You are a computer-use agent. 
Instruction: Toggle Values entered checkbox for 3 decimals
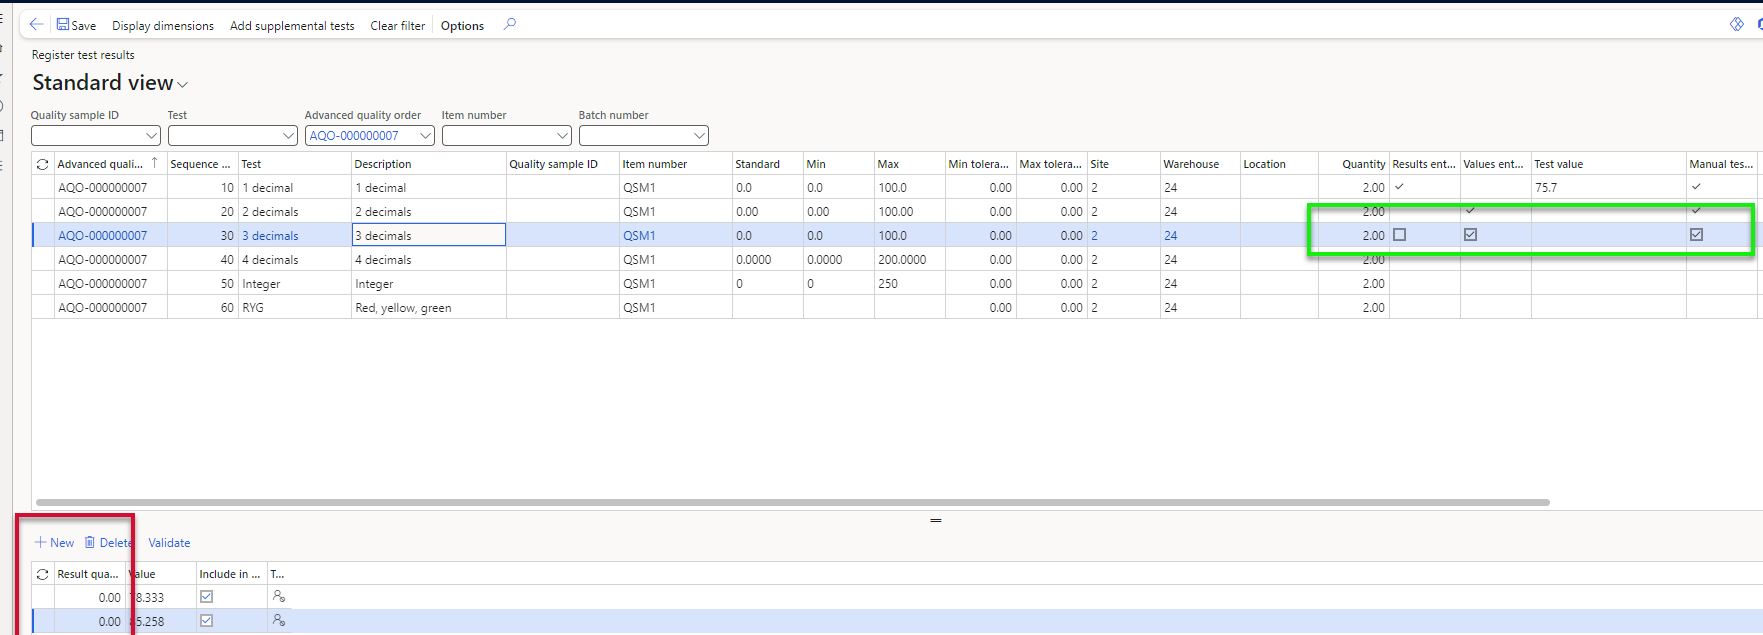point(1470,235)
